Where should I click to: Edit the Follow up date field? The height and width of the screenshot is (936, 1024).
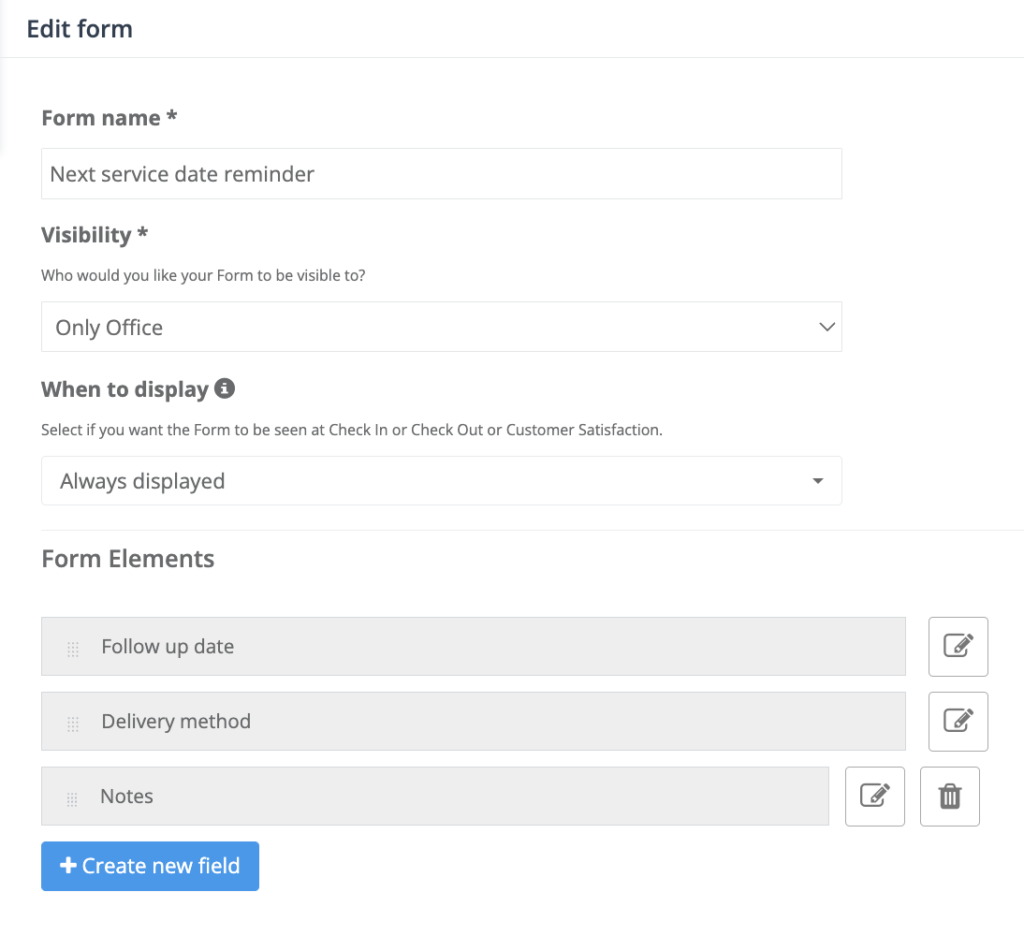[x=958, y=646]
